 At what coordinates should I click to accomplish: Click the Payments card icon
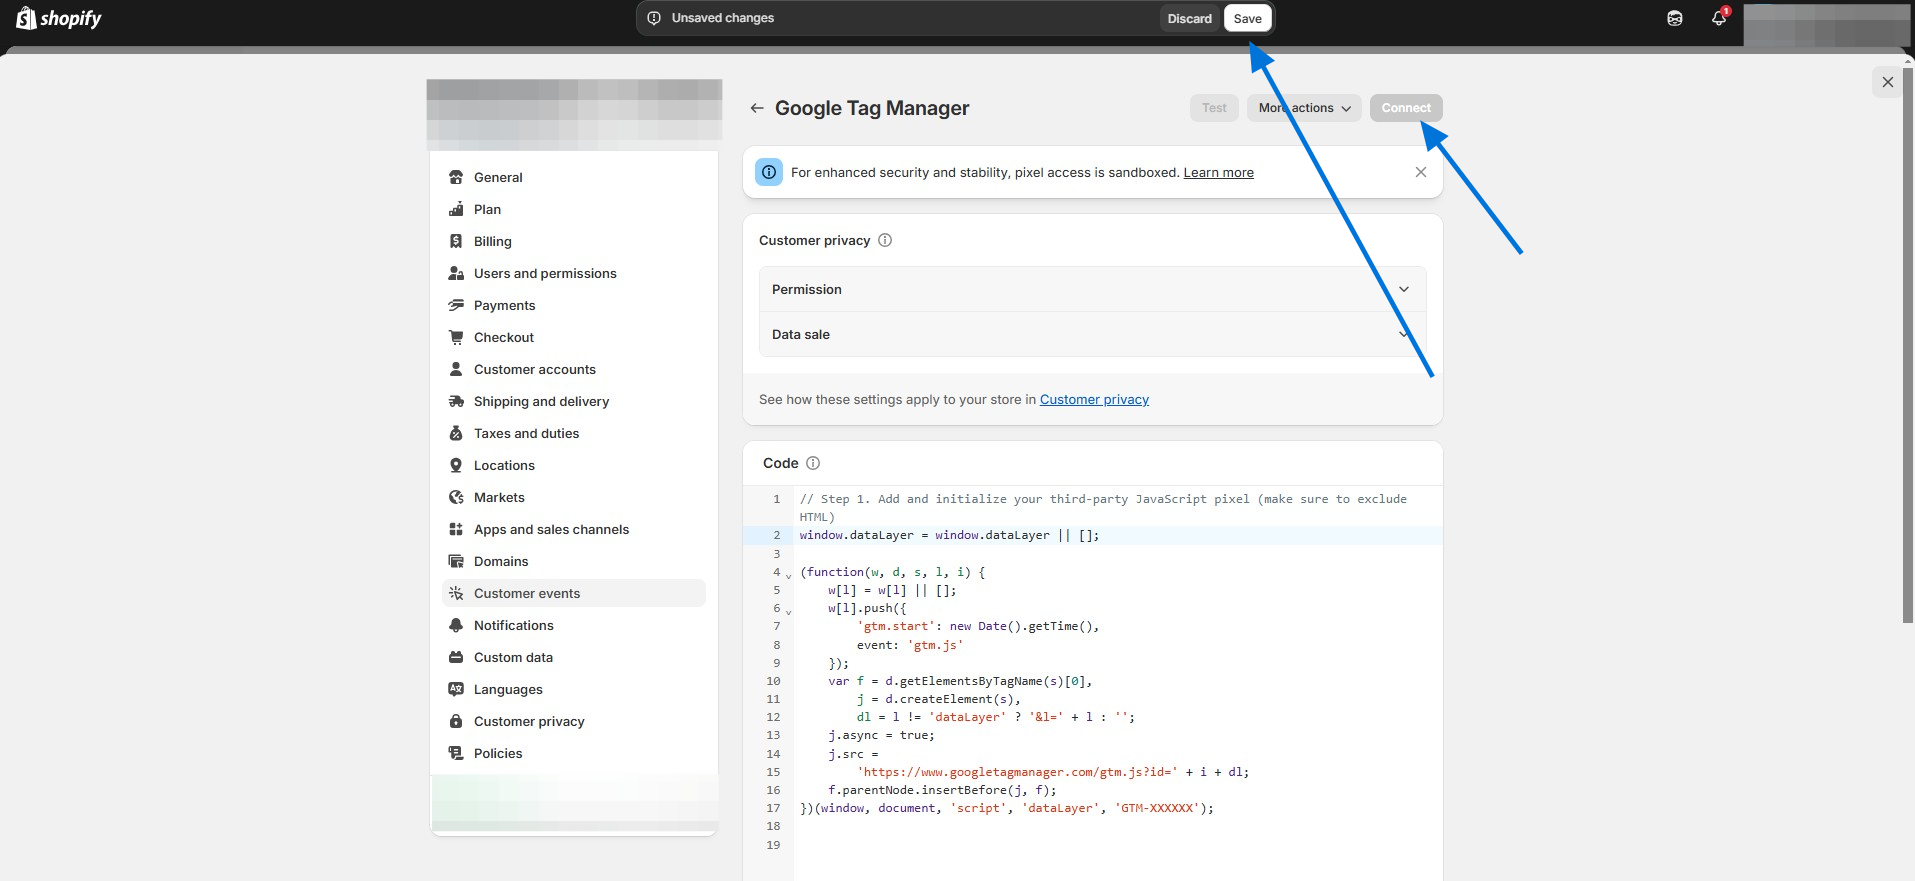[456, 305]
